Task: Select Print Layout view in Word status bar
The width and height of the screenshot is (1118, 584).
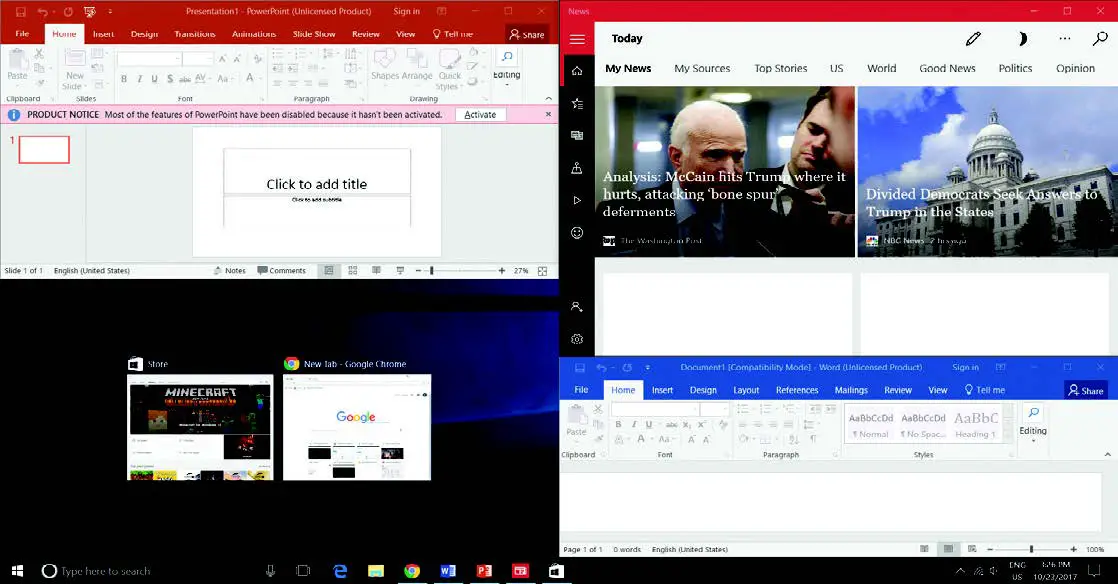Action: pos(948,549)
